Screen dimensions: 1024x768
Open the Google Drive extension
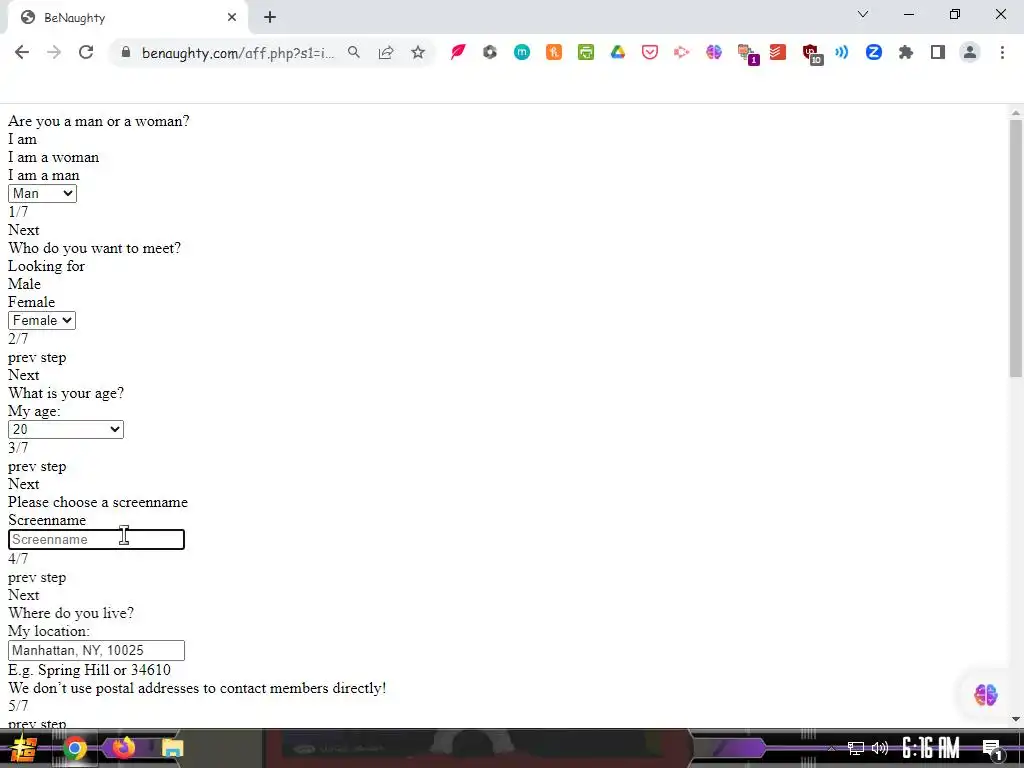point(618,52)
